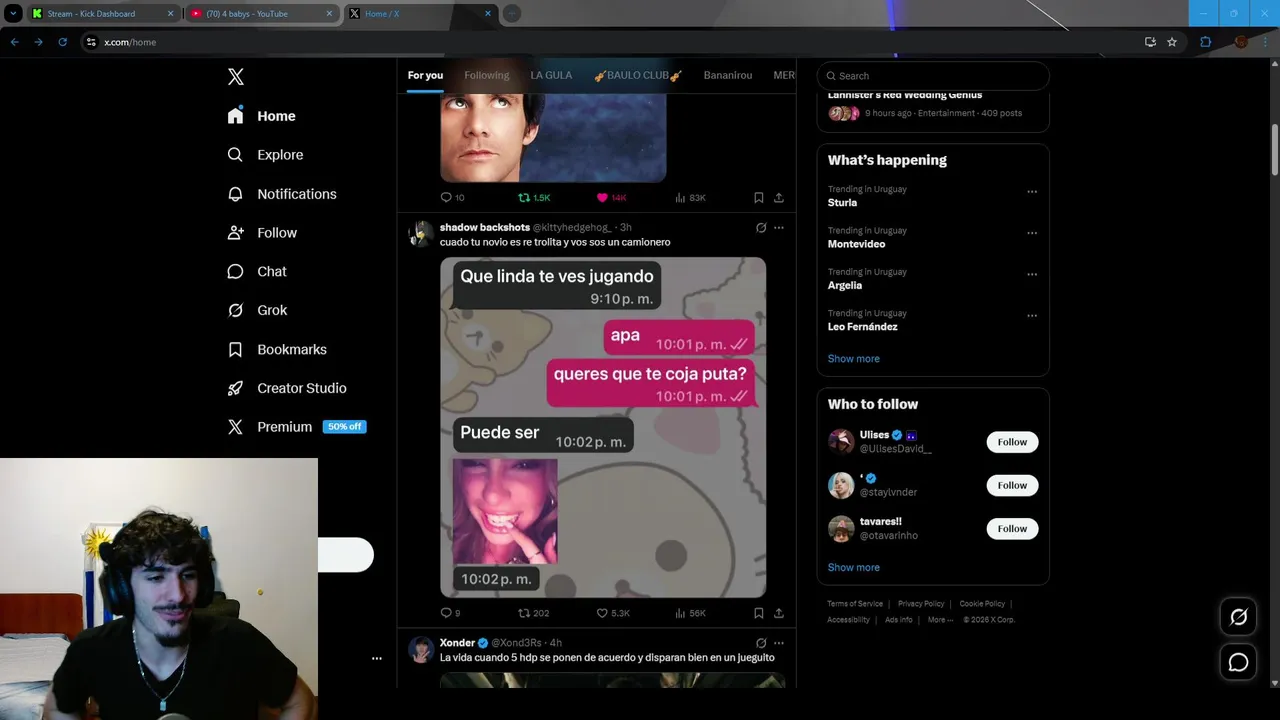This screenshot has height=720, width=1280.
Task: Open Premium 50% off offer
Action: tap(297, 427)
